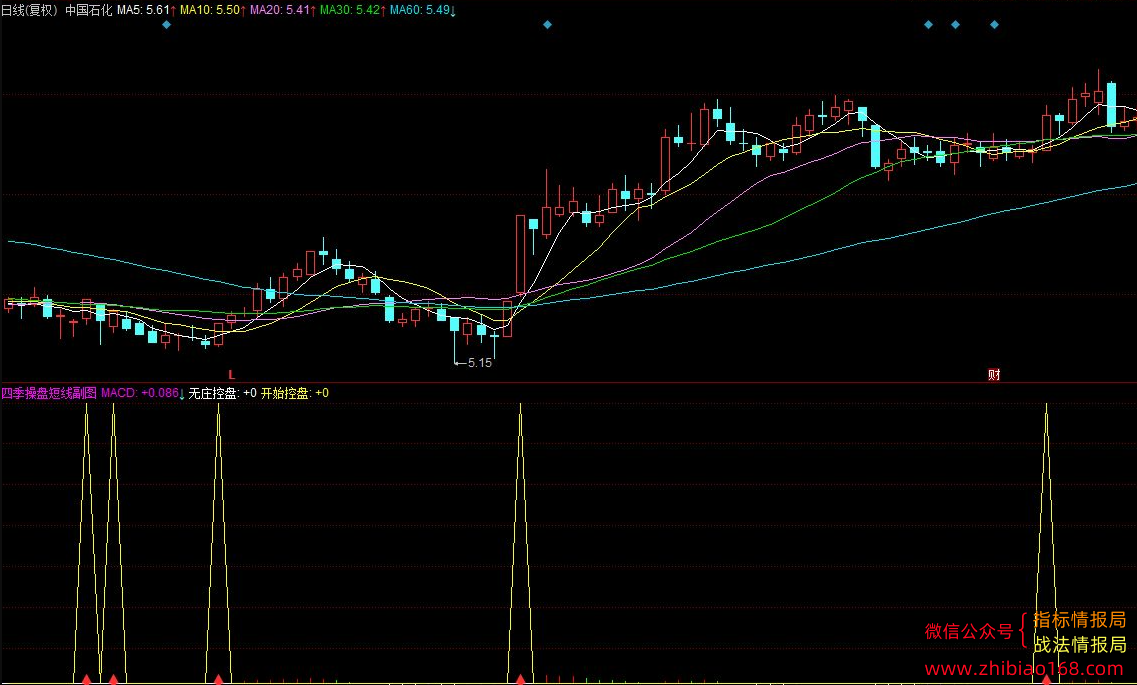Click the MA20: 5.41 label
1137x685 pixels.
click(283, 10)
